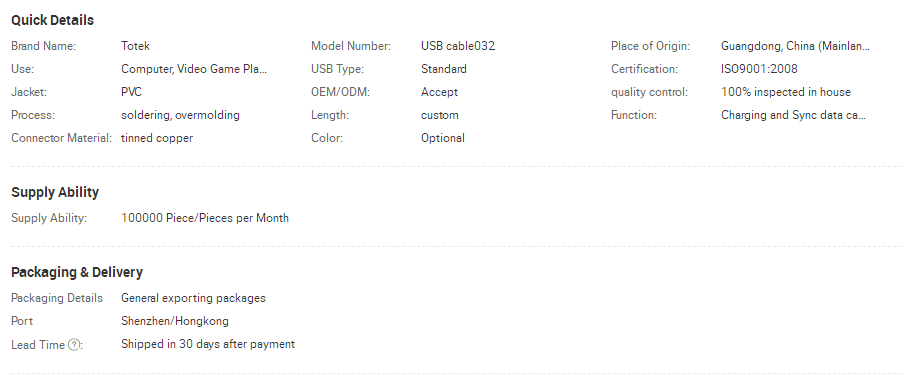The width and height of the screenshot is (904, 378).
Task: Click the Color value Optional
Action: tap(443, 138)
